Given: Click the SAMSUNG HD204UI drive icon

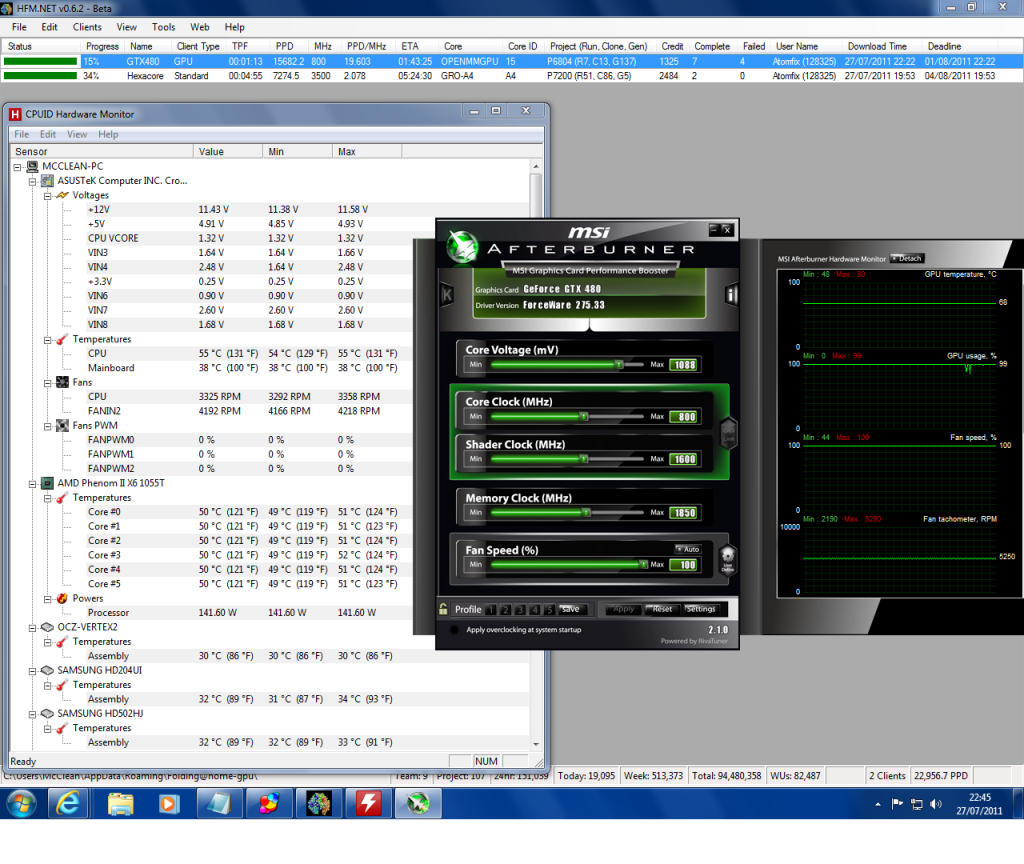Looking at the screenshot, I should click(x=47, y=671).
